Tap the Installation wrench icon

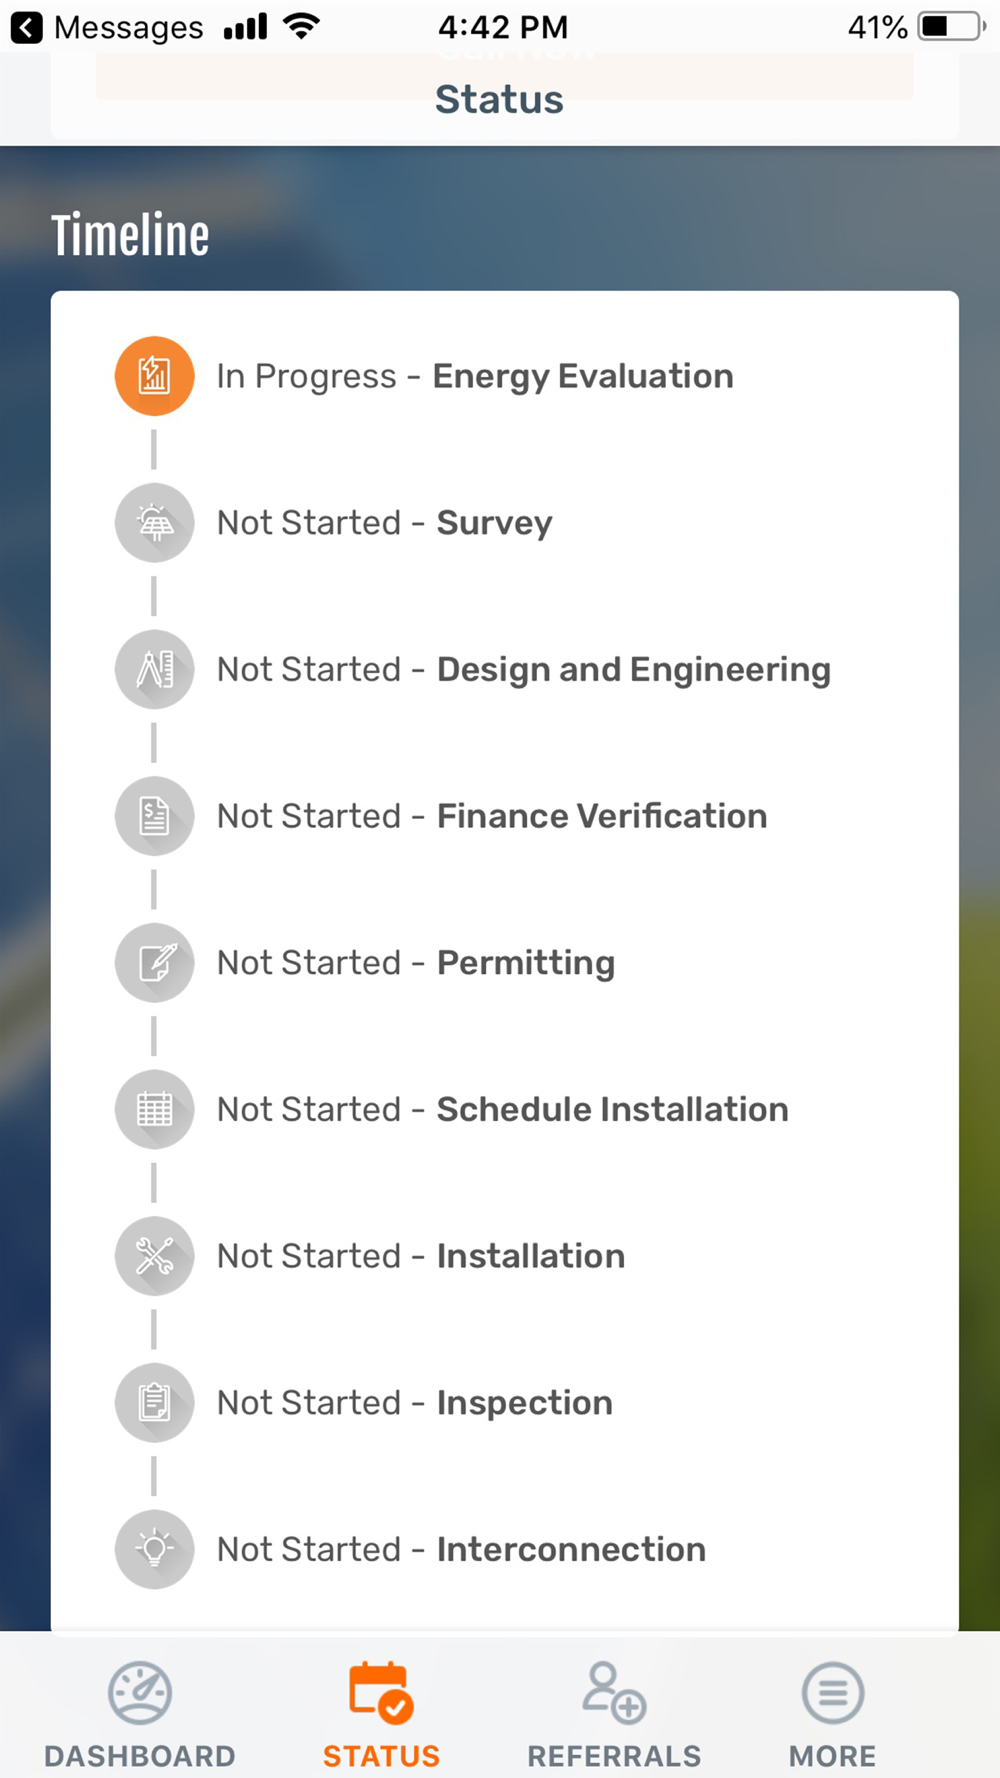(x=154, y=1256)
